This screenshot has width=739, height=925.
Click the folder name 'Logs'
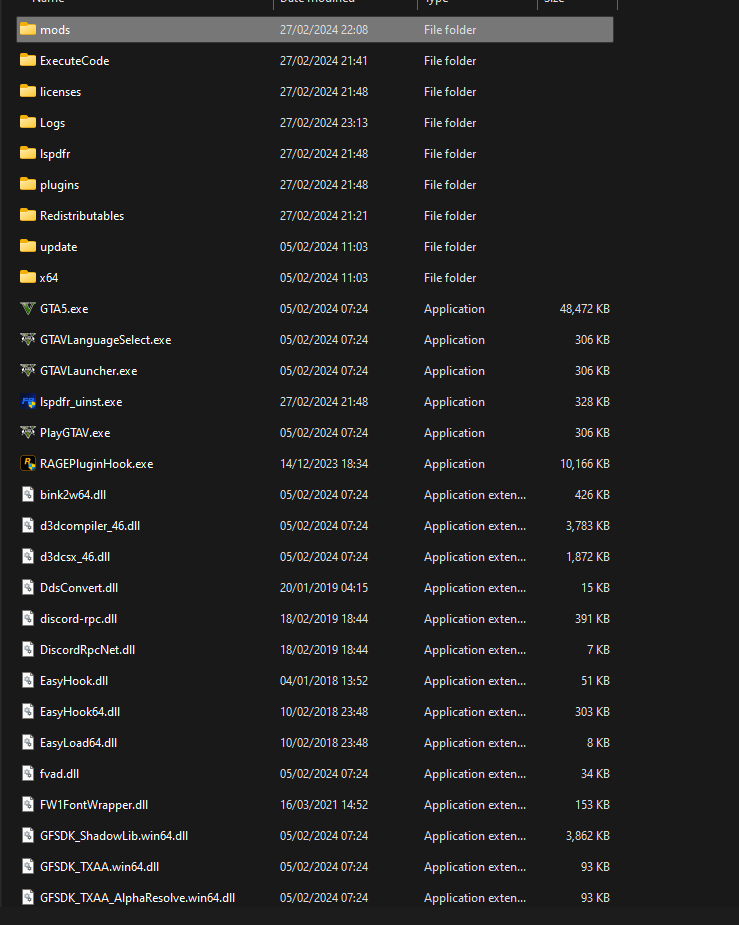[52, 123]
